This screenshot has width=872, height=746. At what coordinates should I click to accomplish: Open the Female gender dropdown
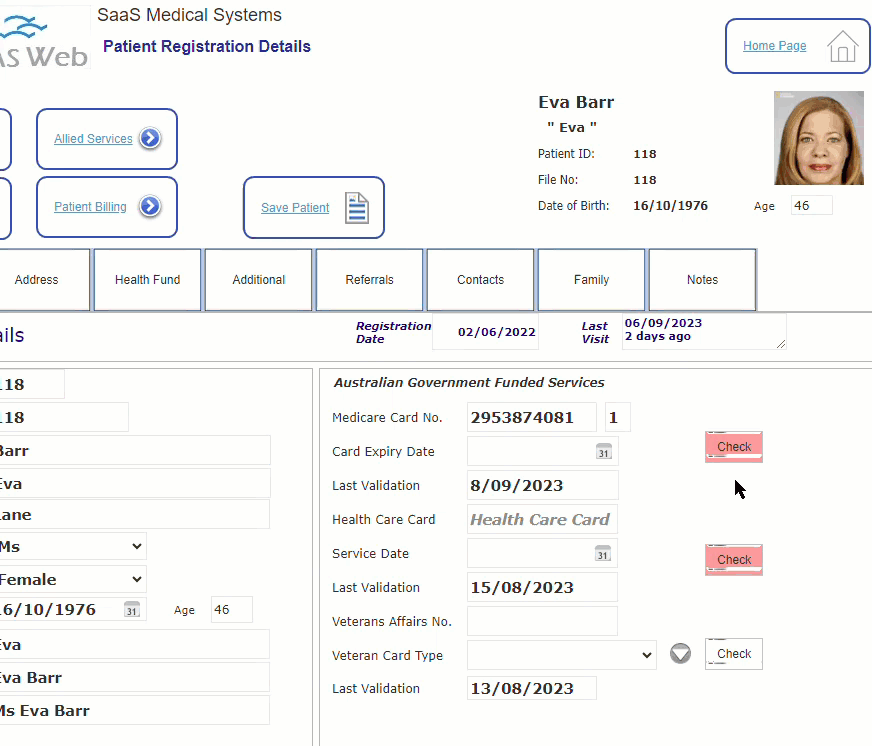tap(71, 579)
